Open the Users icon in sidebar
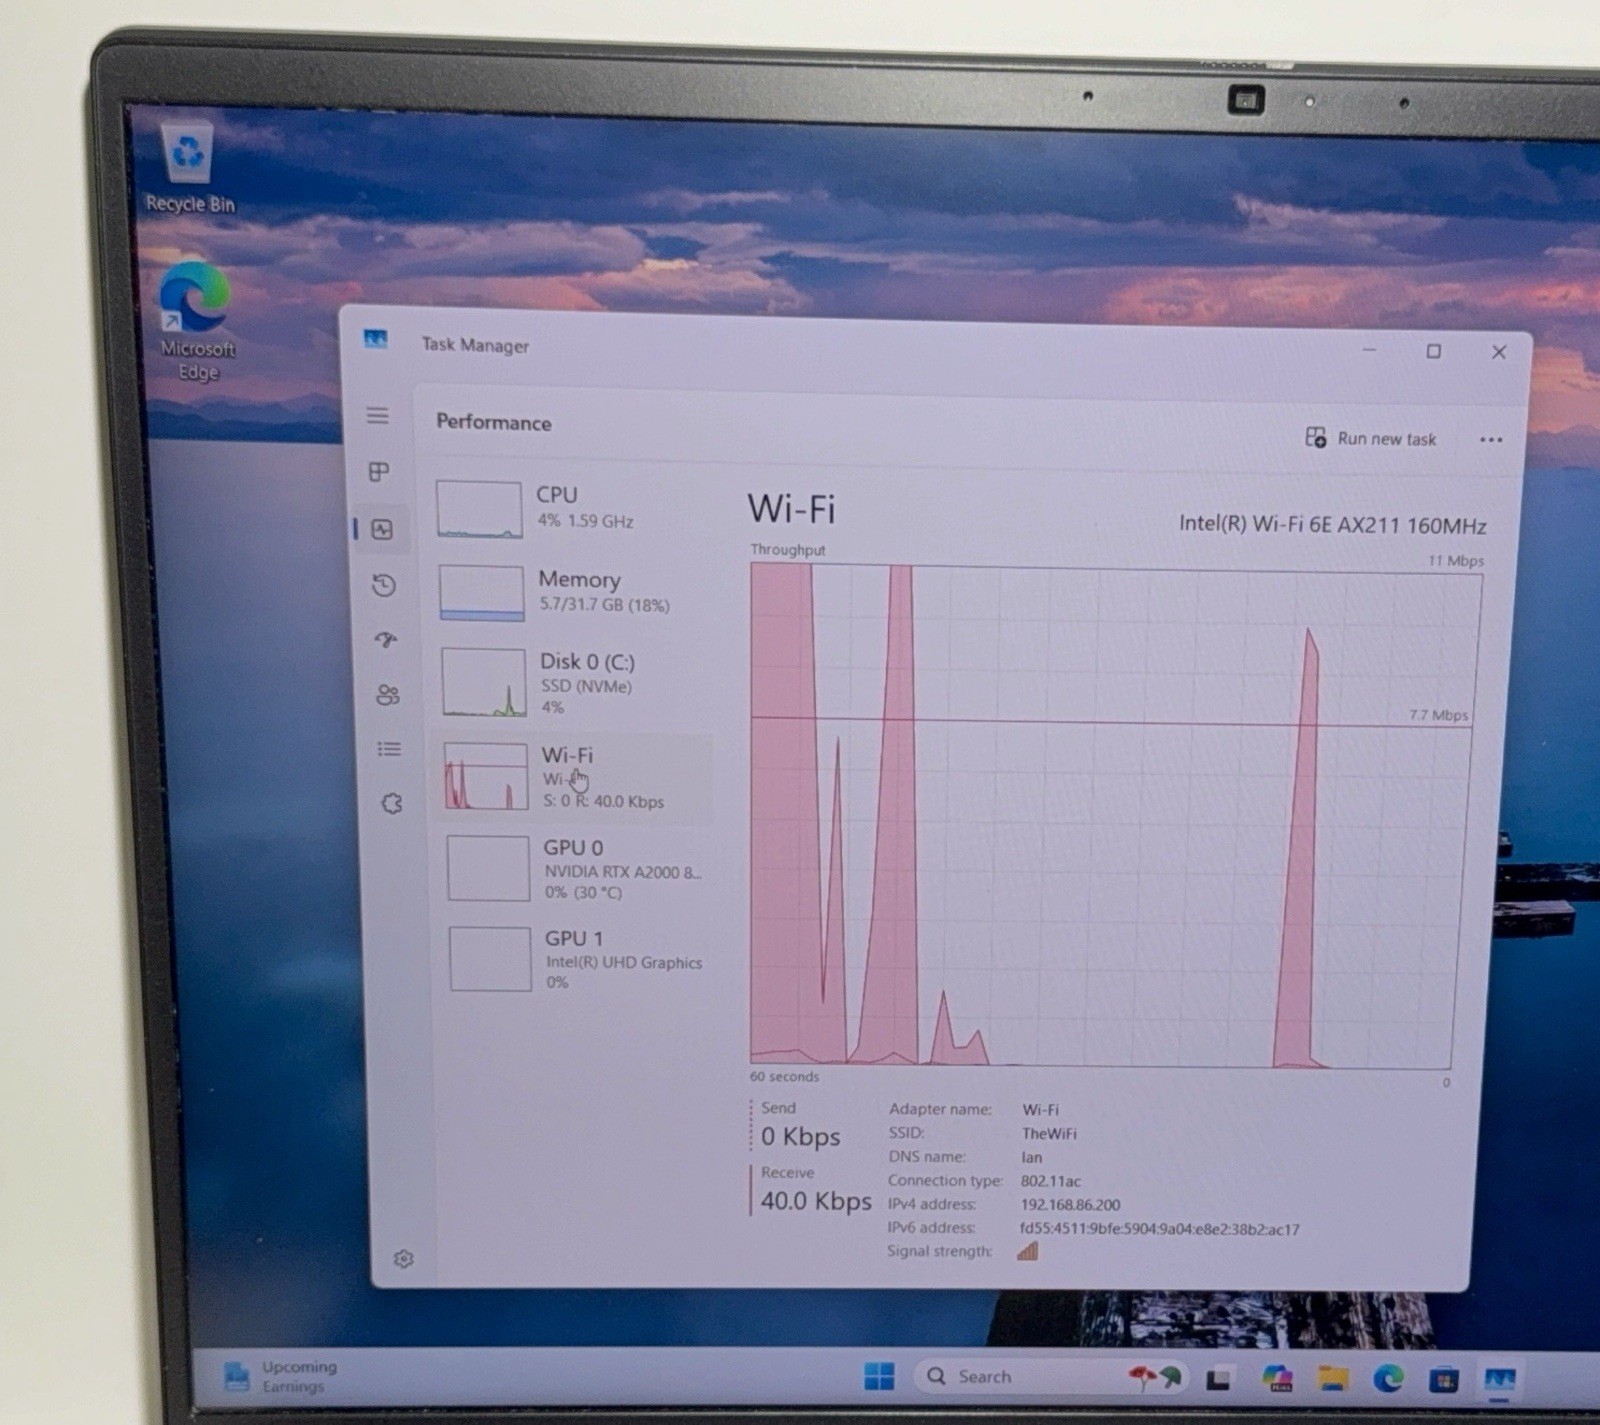The height and width of the screenshot is (1425, 1600). point(388,694)
